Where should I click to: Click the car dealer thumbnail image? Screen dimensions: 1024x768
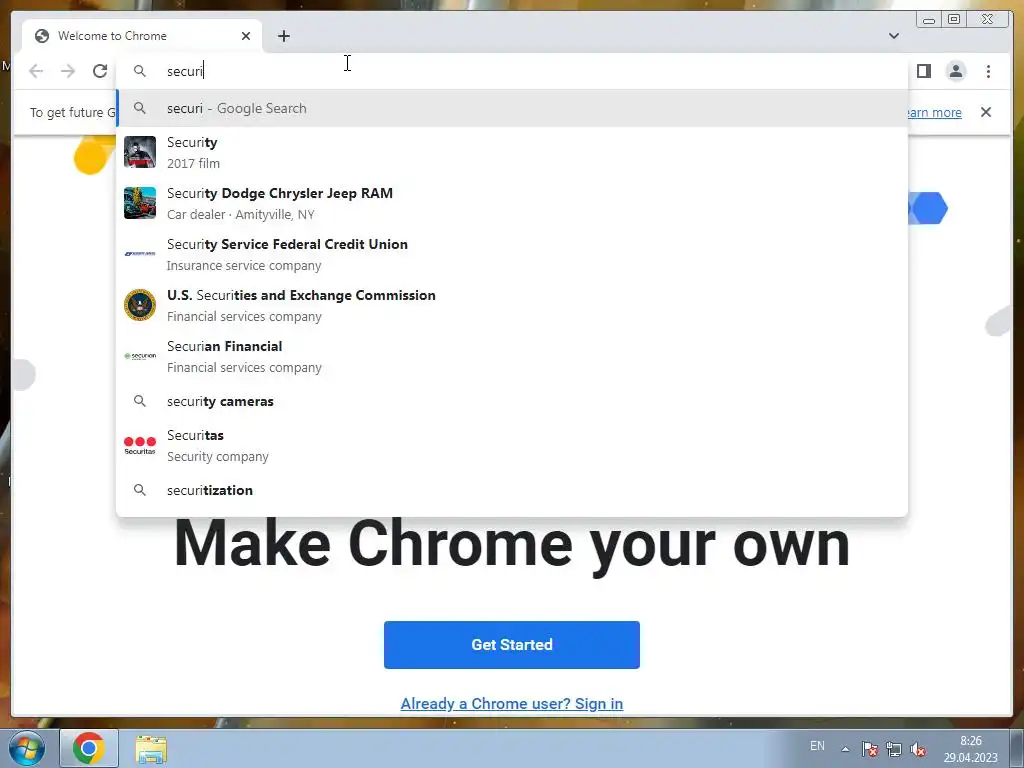[140, 203]
